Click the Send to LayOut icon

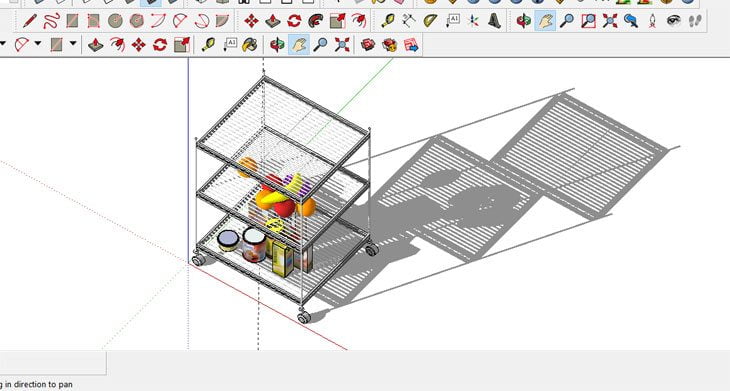[x=411, y=45]
